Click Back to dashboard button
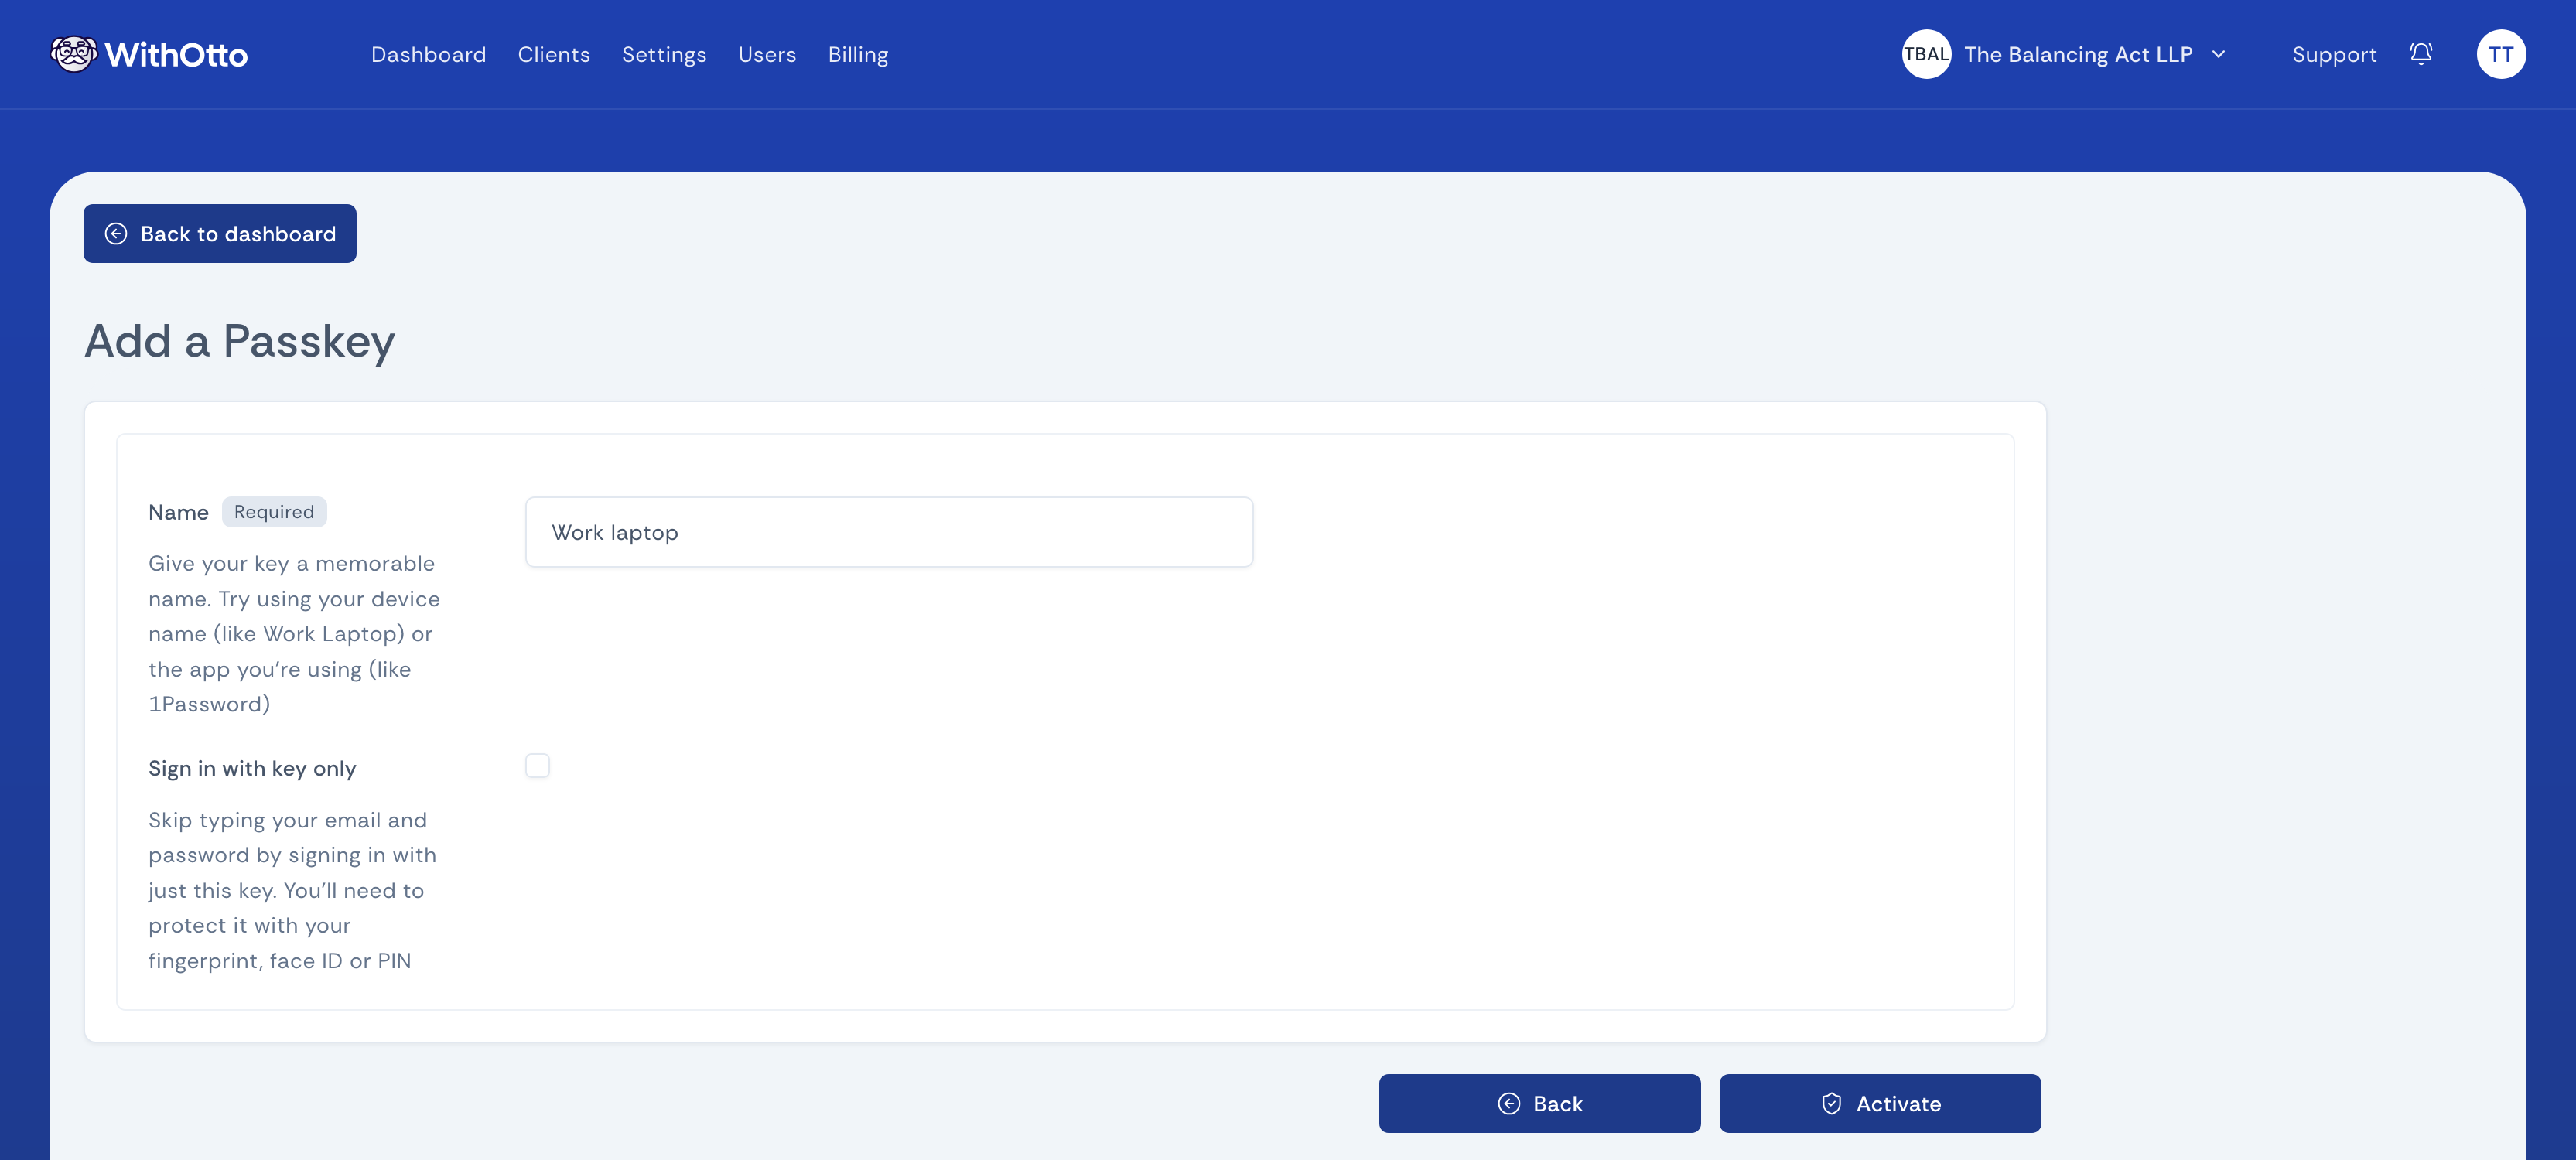 [x=220, y=234]
